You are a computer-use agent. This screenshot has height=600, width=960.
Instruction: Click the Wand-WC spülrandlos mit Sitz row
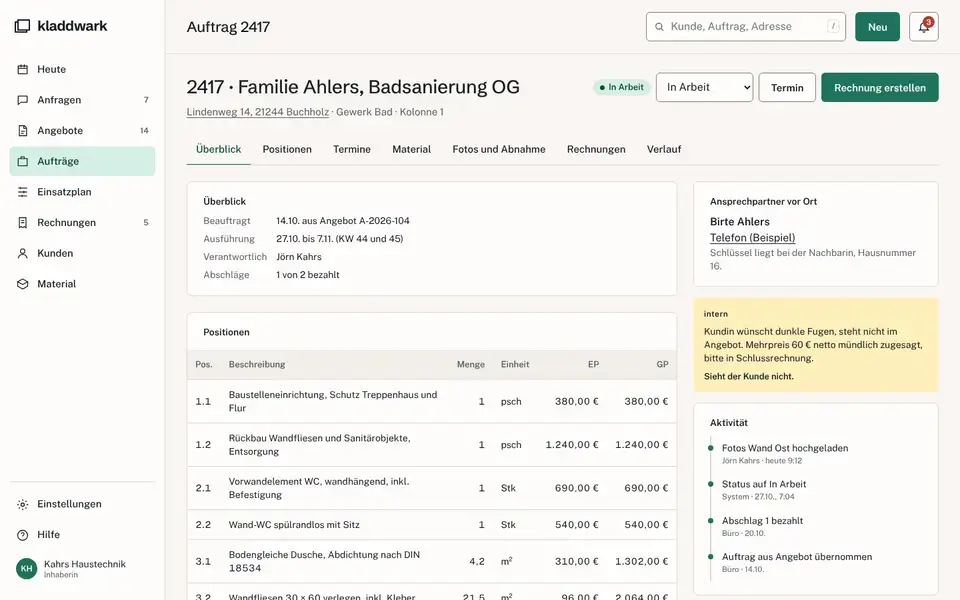(x=432, y=525)
